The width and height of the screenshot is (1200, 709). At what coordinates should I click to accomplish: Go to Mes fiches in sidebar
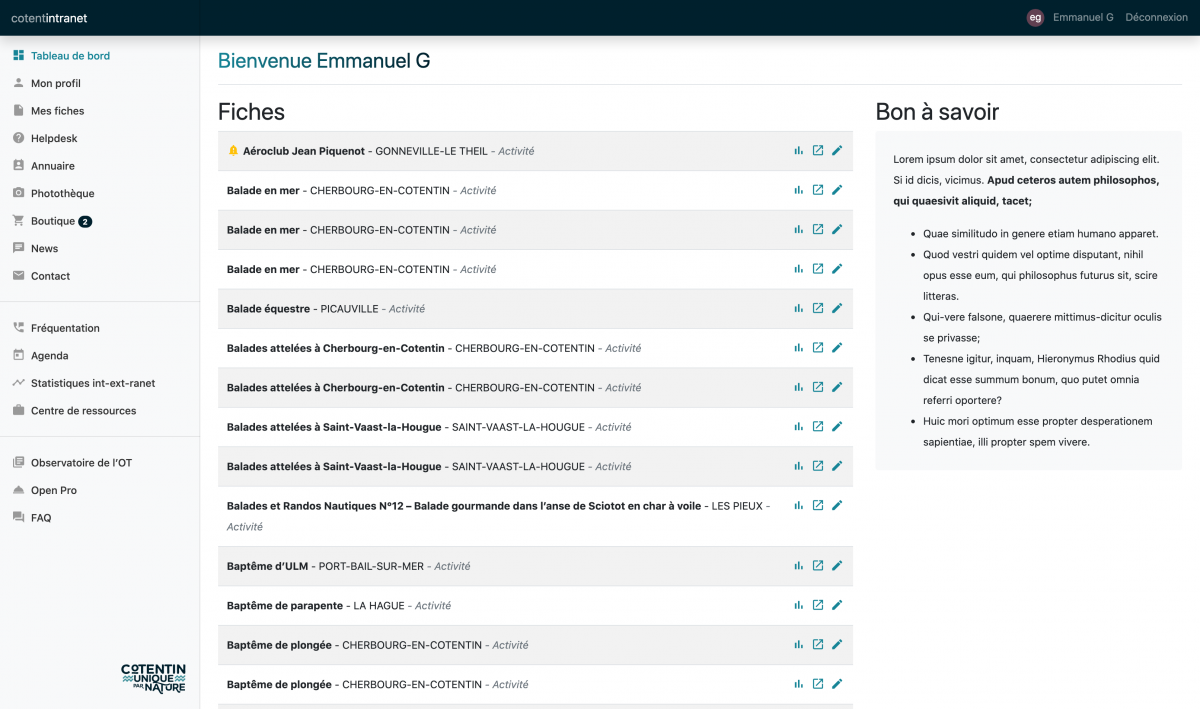point(57,111)
